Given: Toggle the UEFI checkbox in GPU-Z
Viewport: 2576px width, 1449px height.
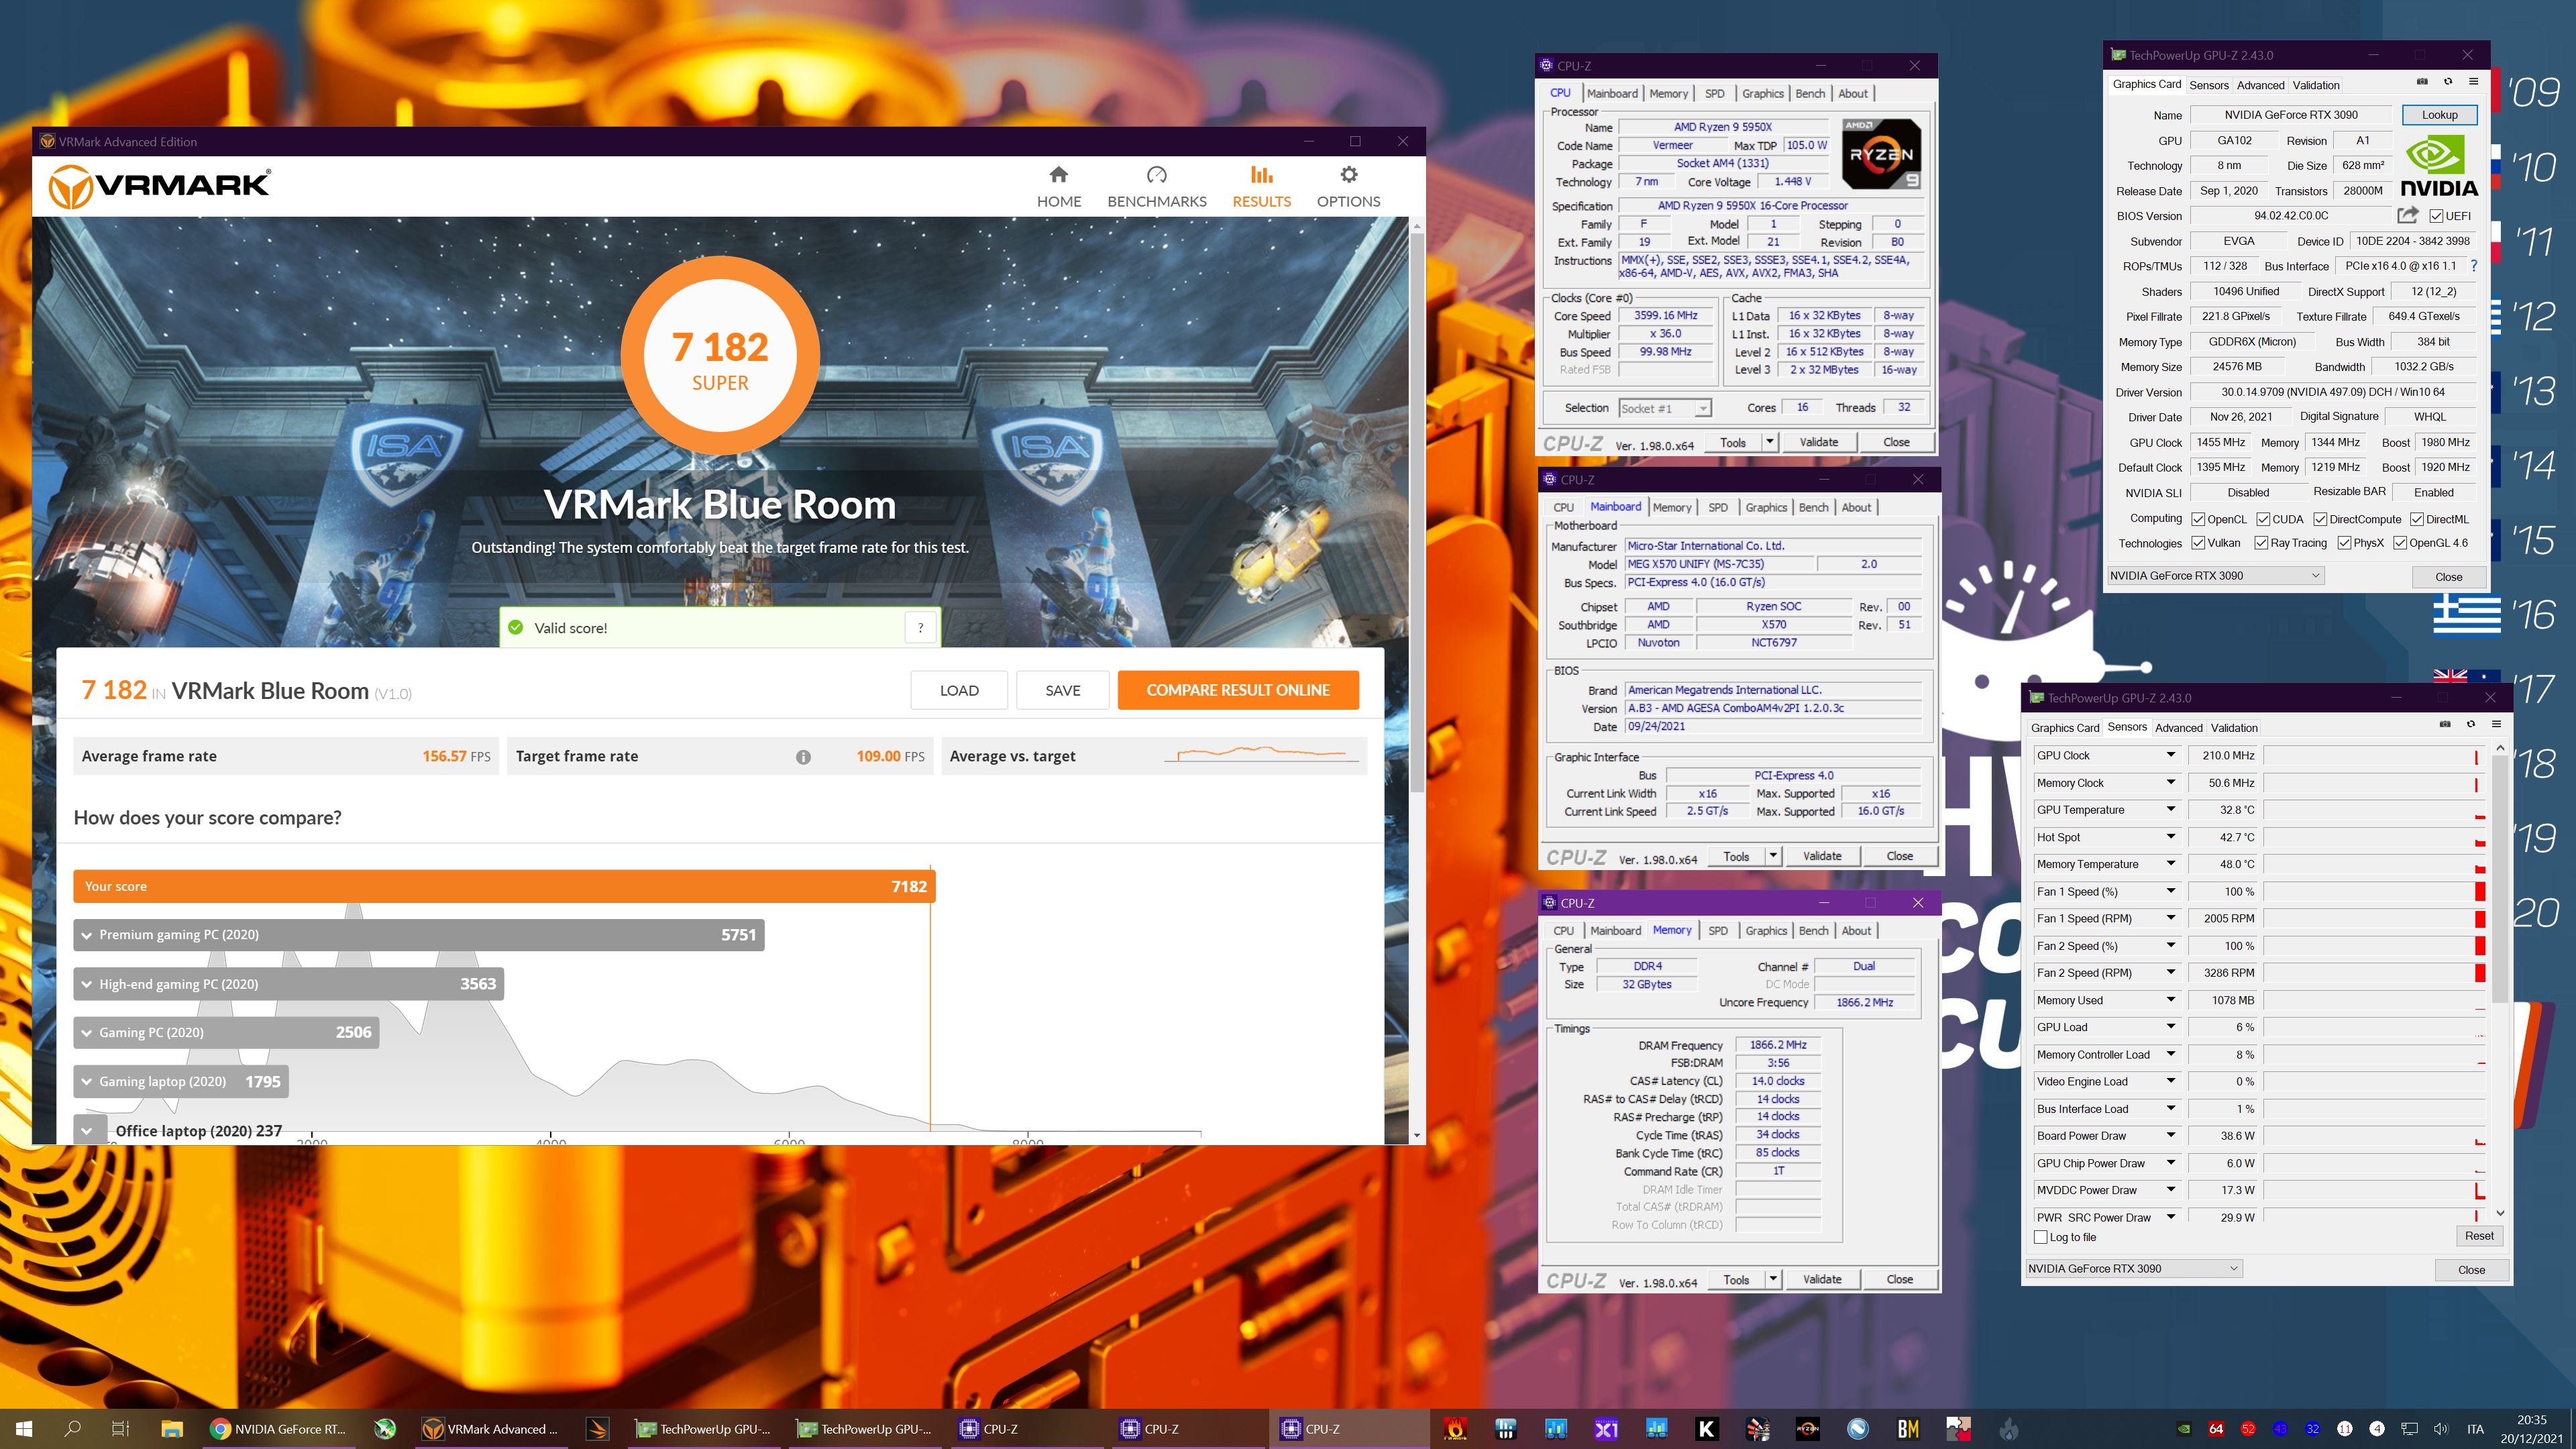Looking at the screenshot, I should click(2436, 216).
